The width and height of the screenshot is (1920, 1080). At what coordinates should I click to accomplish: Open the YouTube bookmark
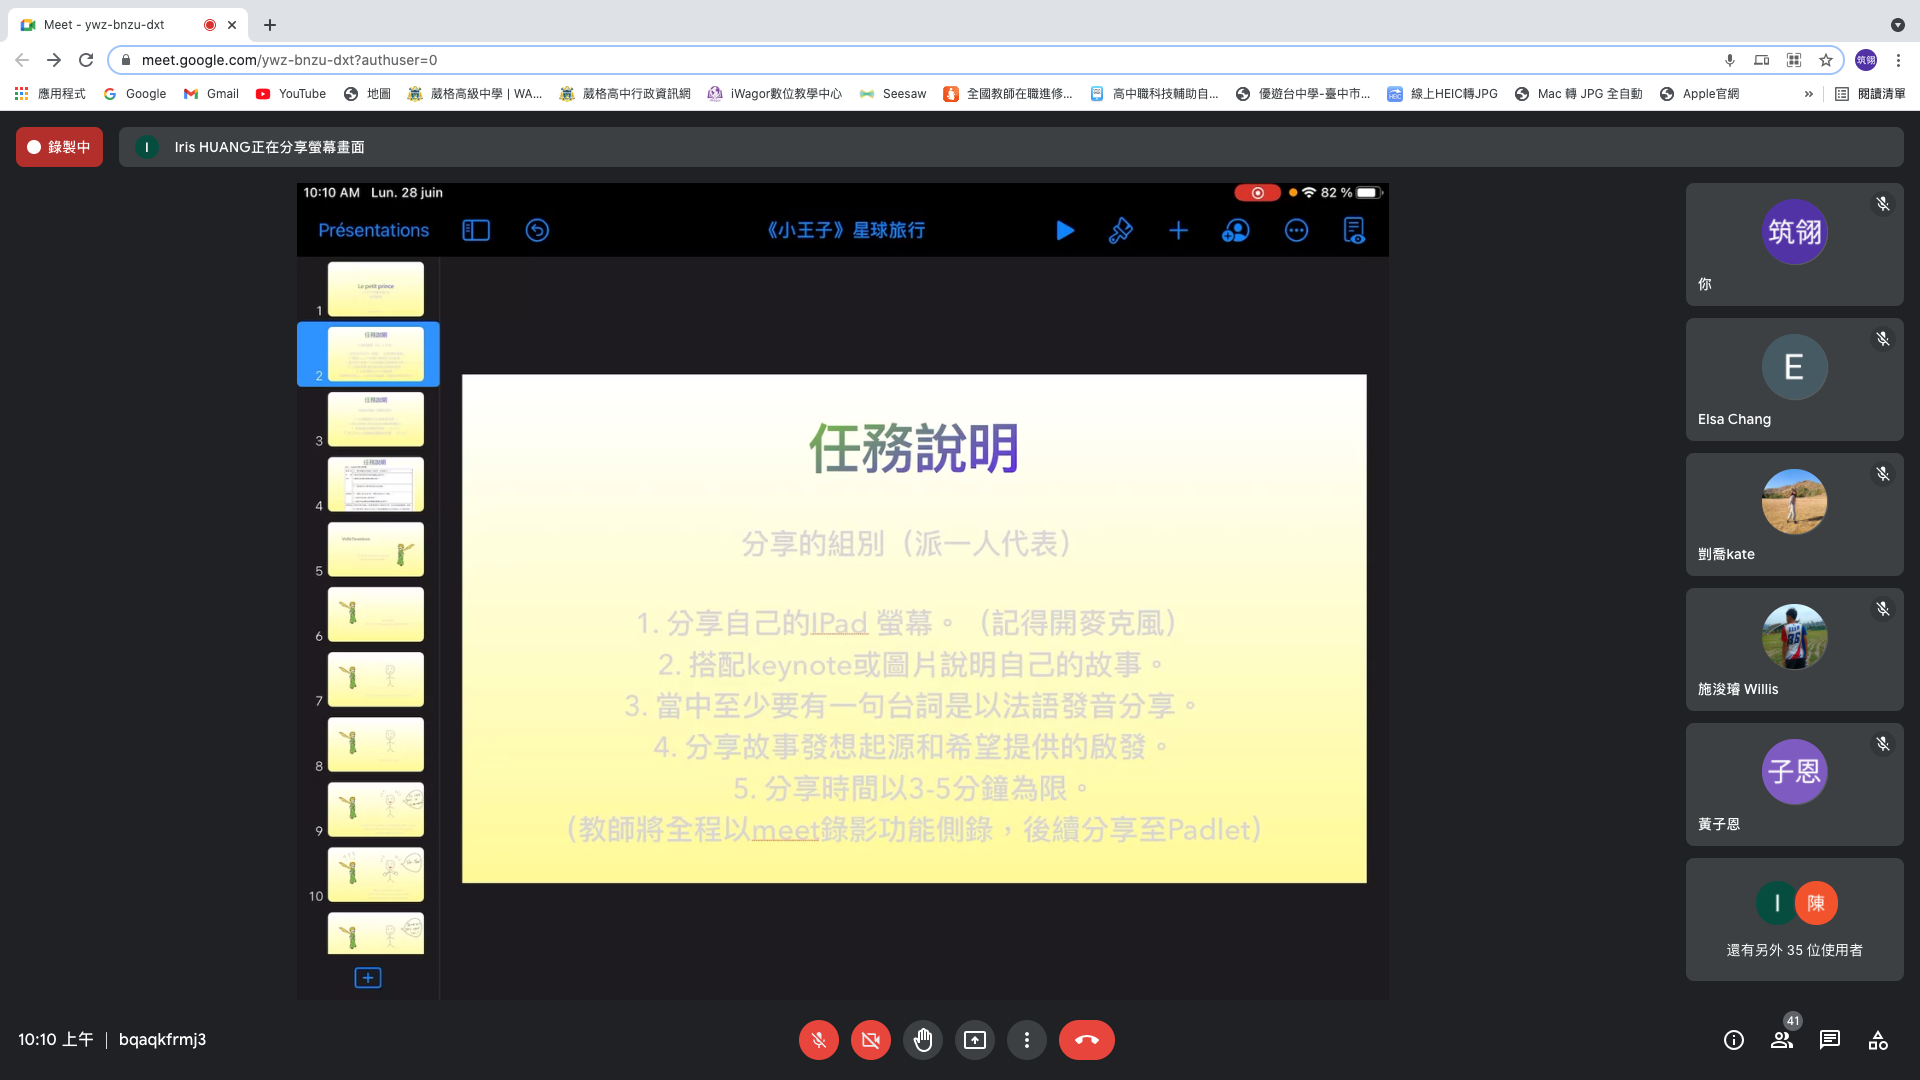click(x=291, y=94)
